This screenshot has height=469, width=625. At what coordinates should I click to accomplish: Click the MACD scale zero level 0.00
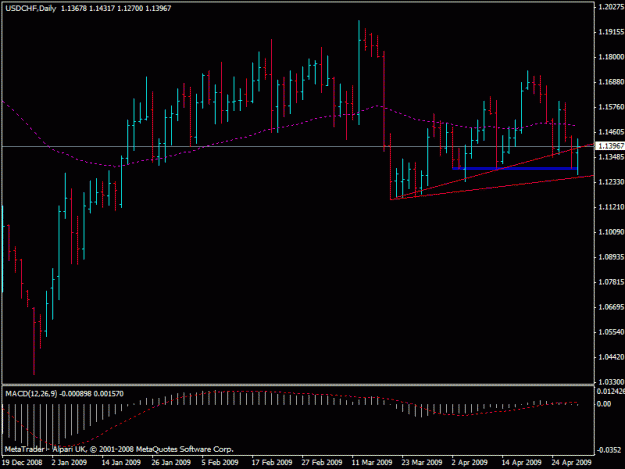604,404
